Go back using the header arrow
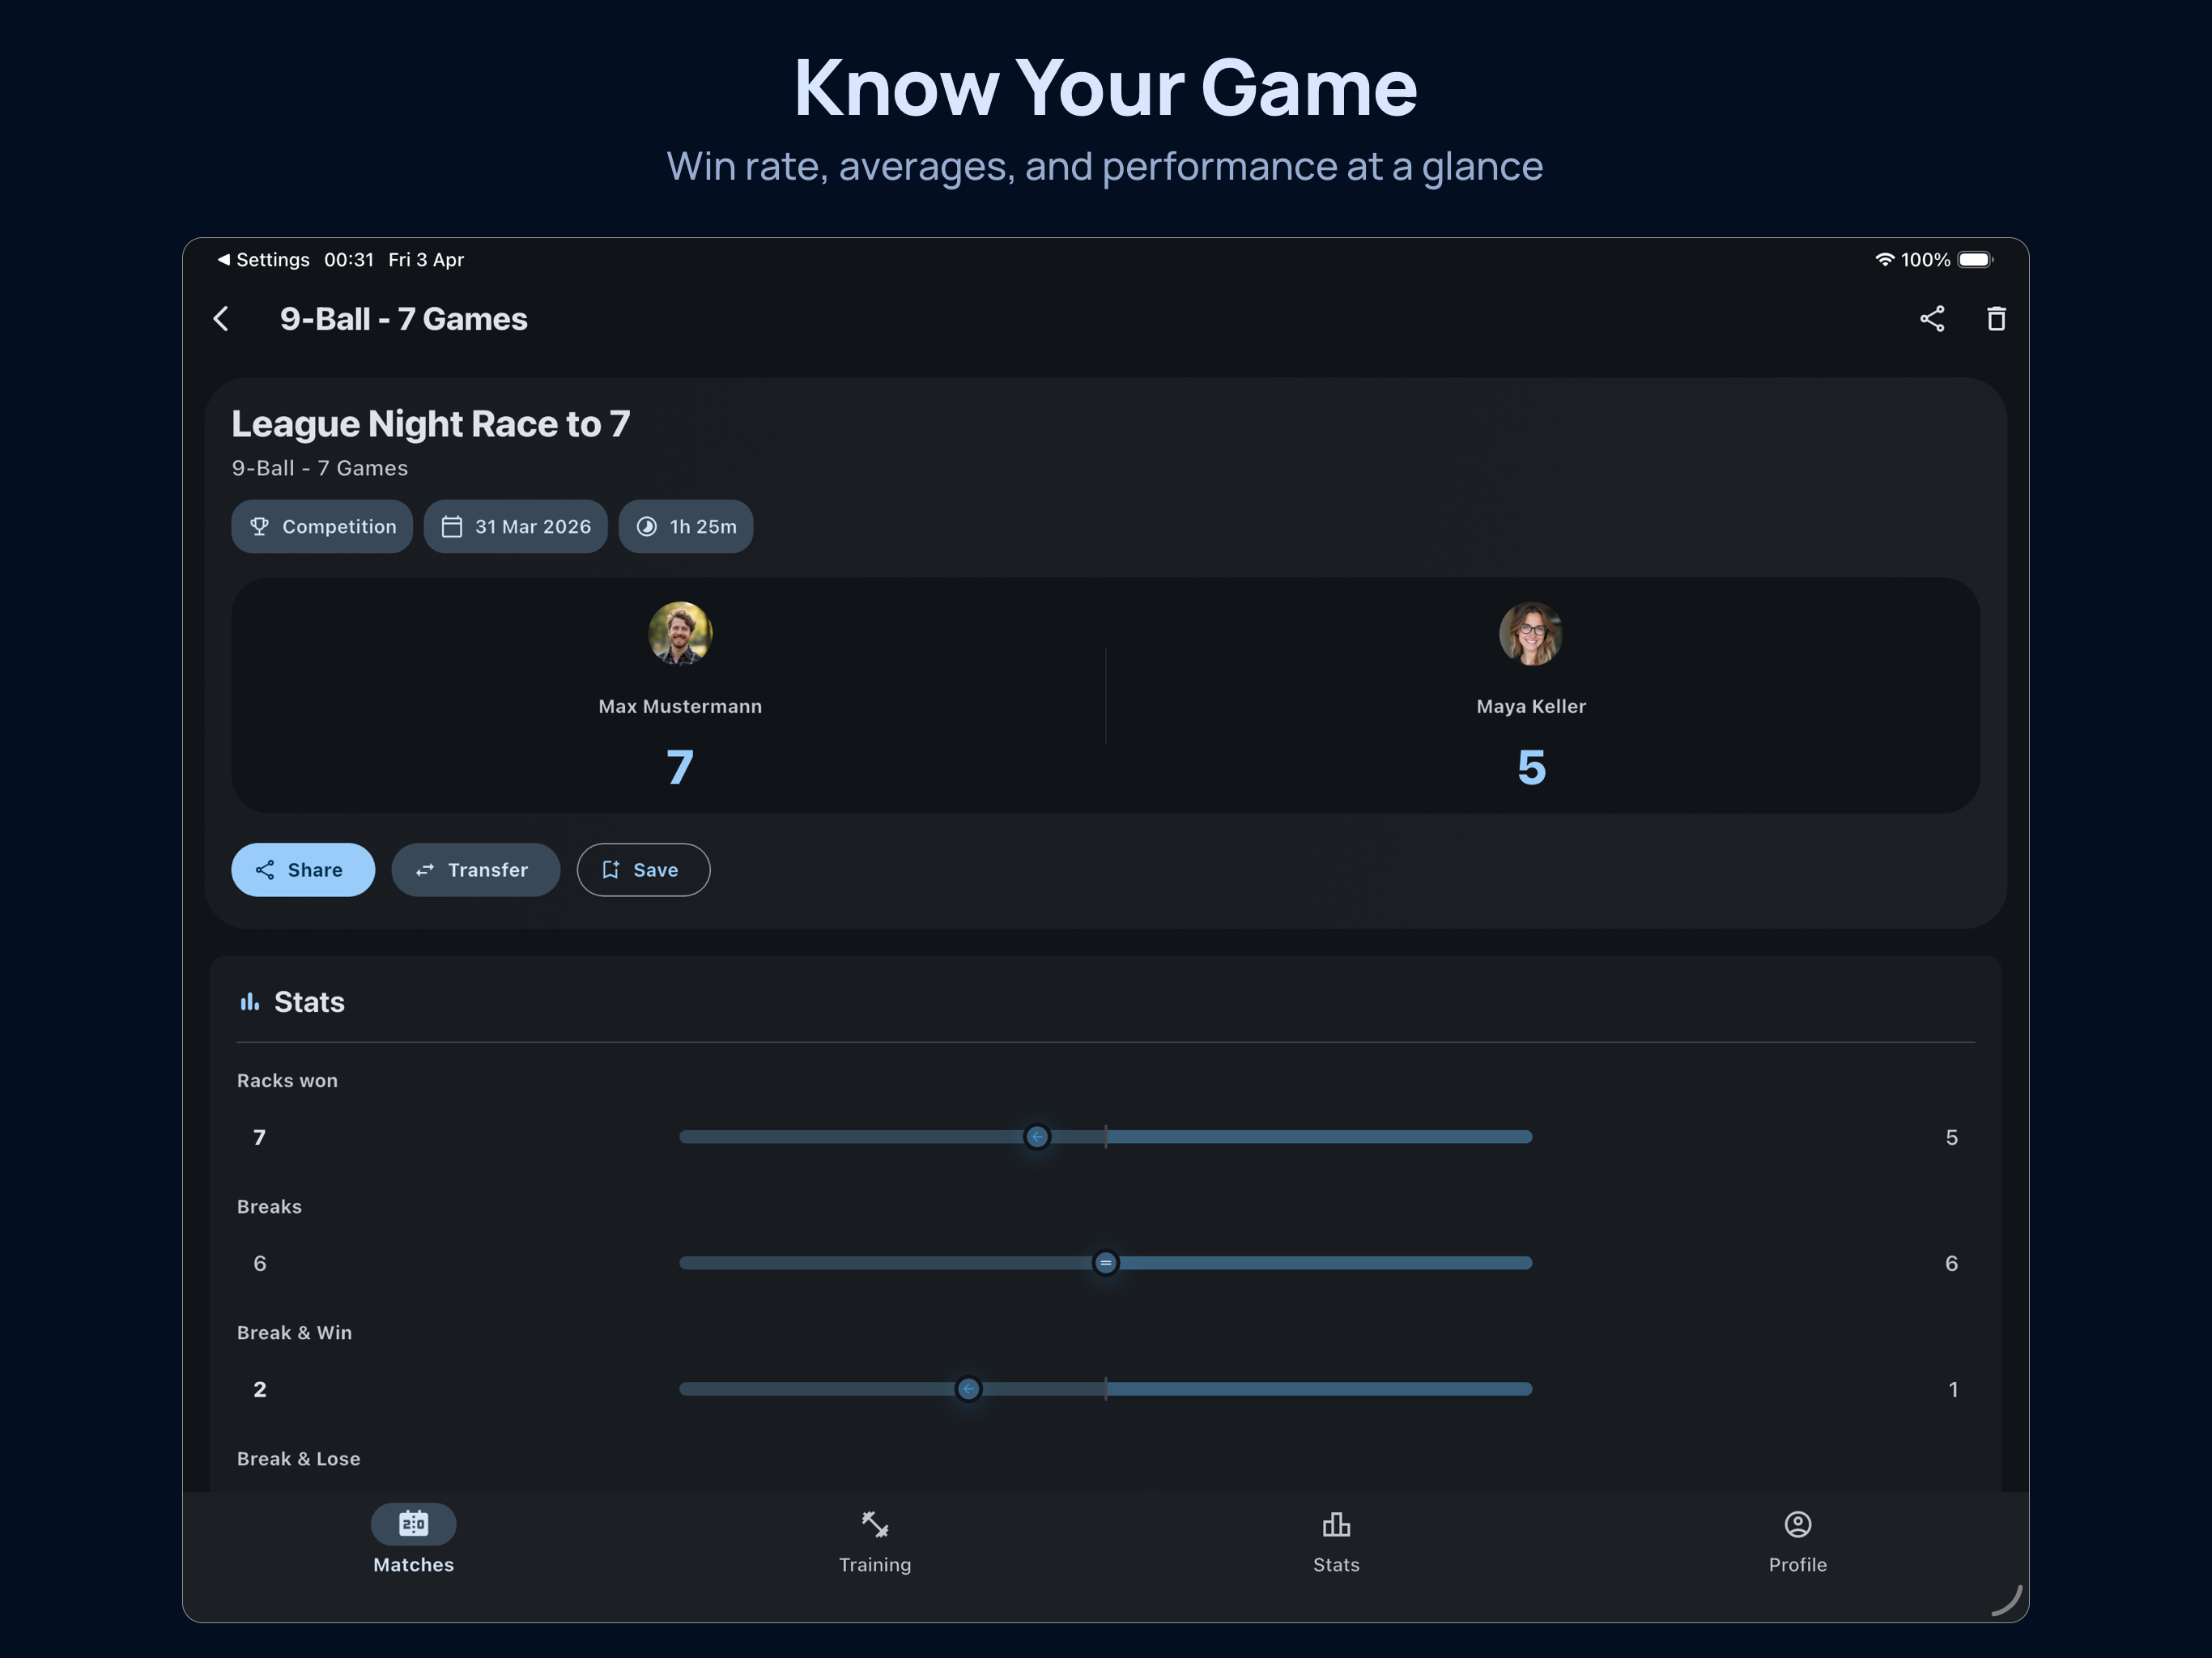This screenshot has height=1658, width=2212. [221, 319]
